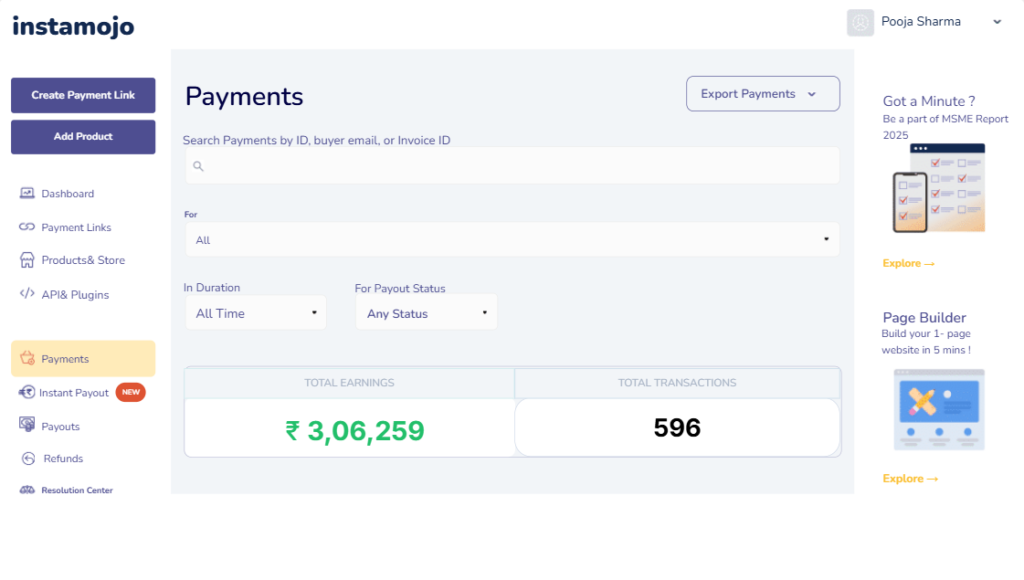
Task: Click the Page Builder illustration
Action: (939, 410)
